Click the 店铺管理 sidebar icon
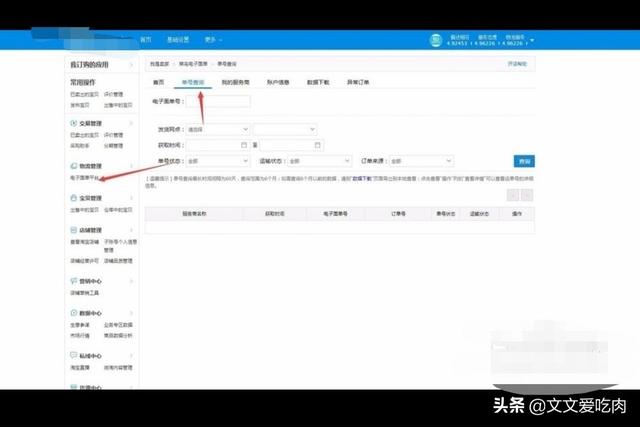The height and width of the screenshot is (427, 640). [74, 231]
